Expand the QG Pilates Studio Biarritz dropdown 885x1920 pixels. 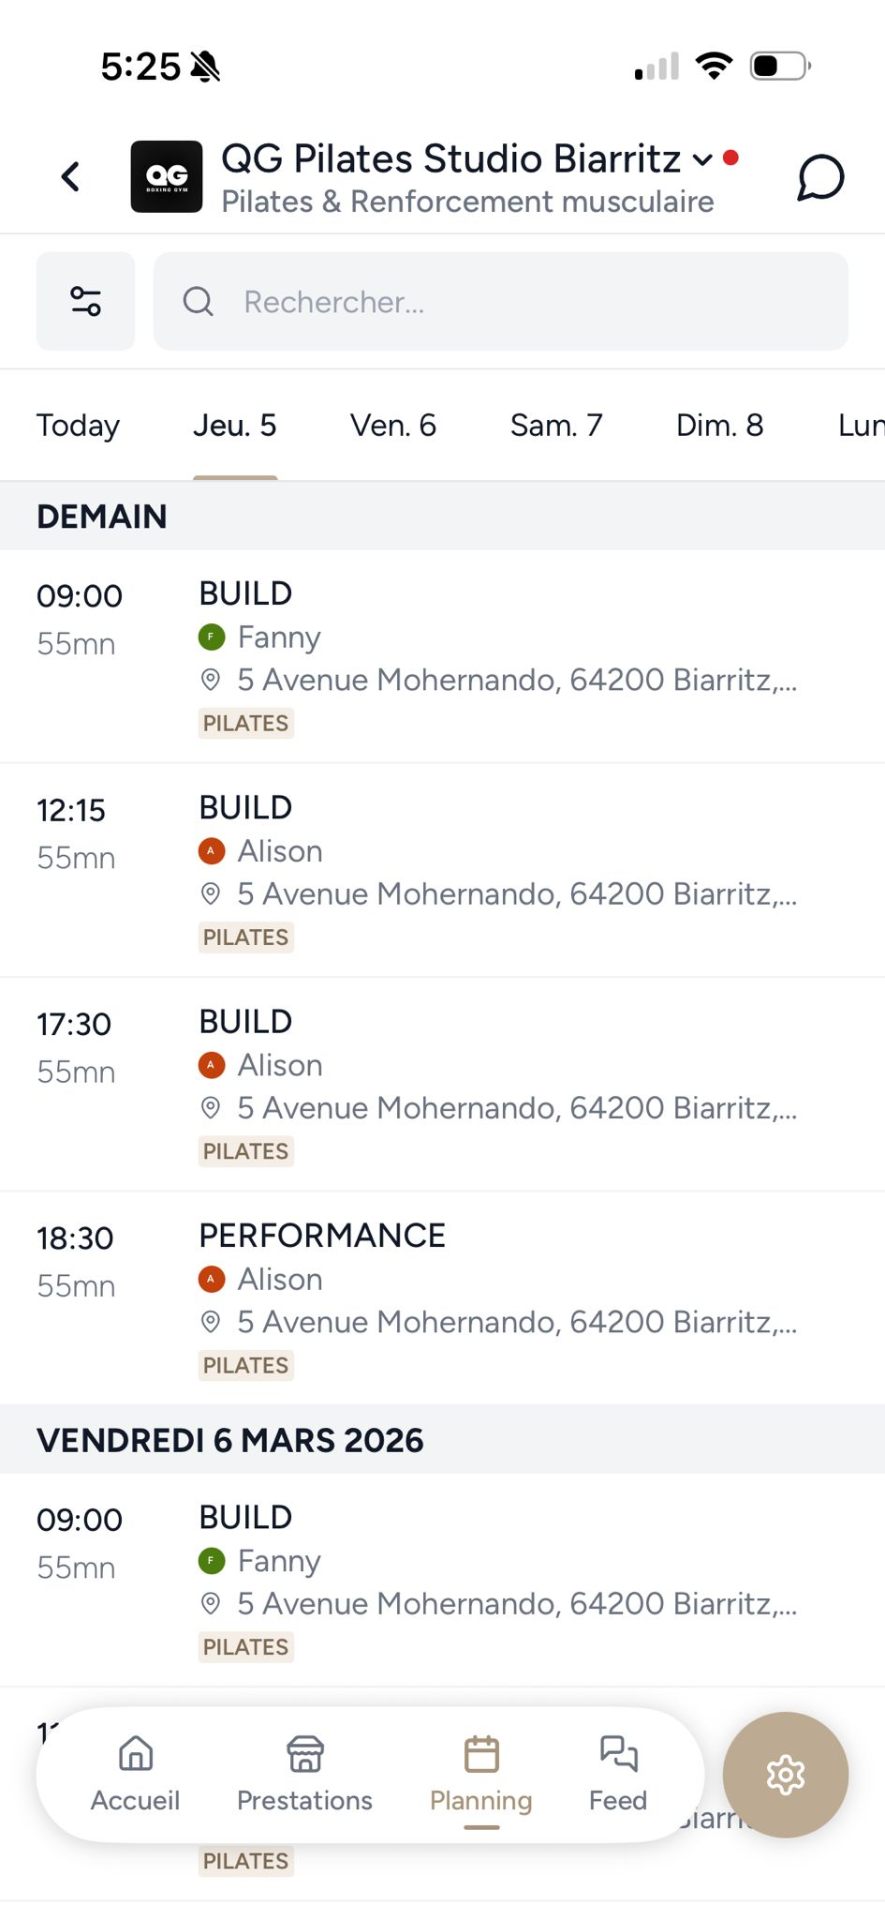coord(702,160)
